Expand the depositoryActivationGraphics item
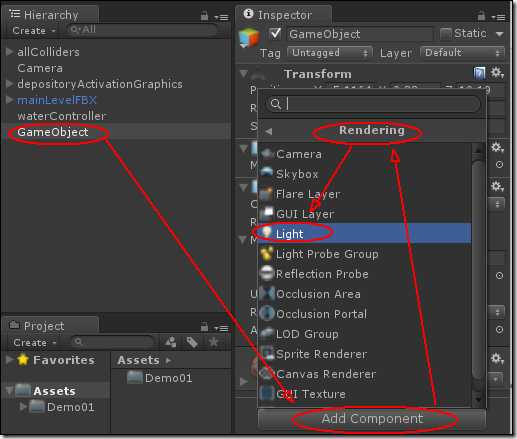The width and height of the screenshot is (517, 439). click(x=10, y=83)
